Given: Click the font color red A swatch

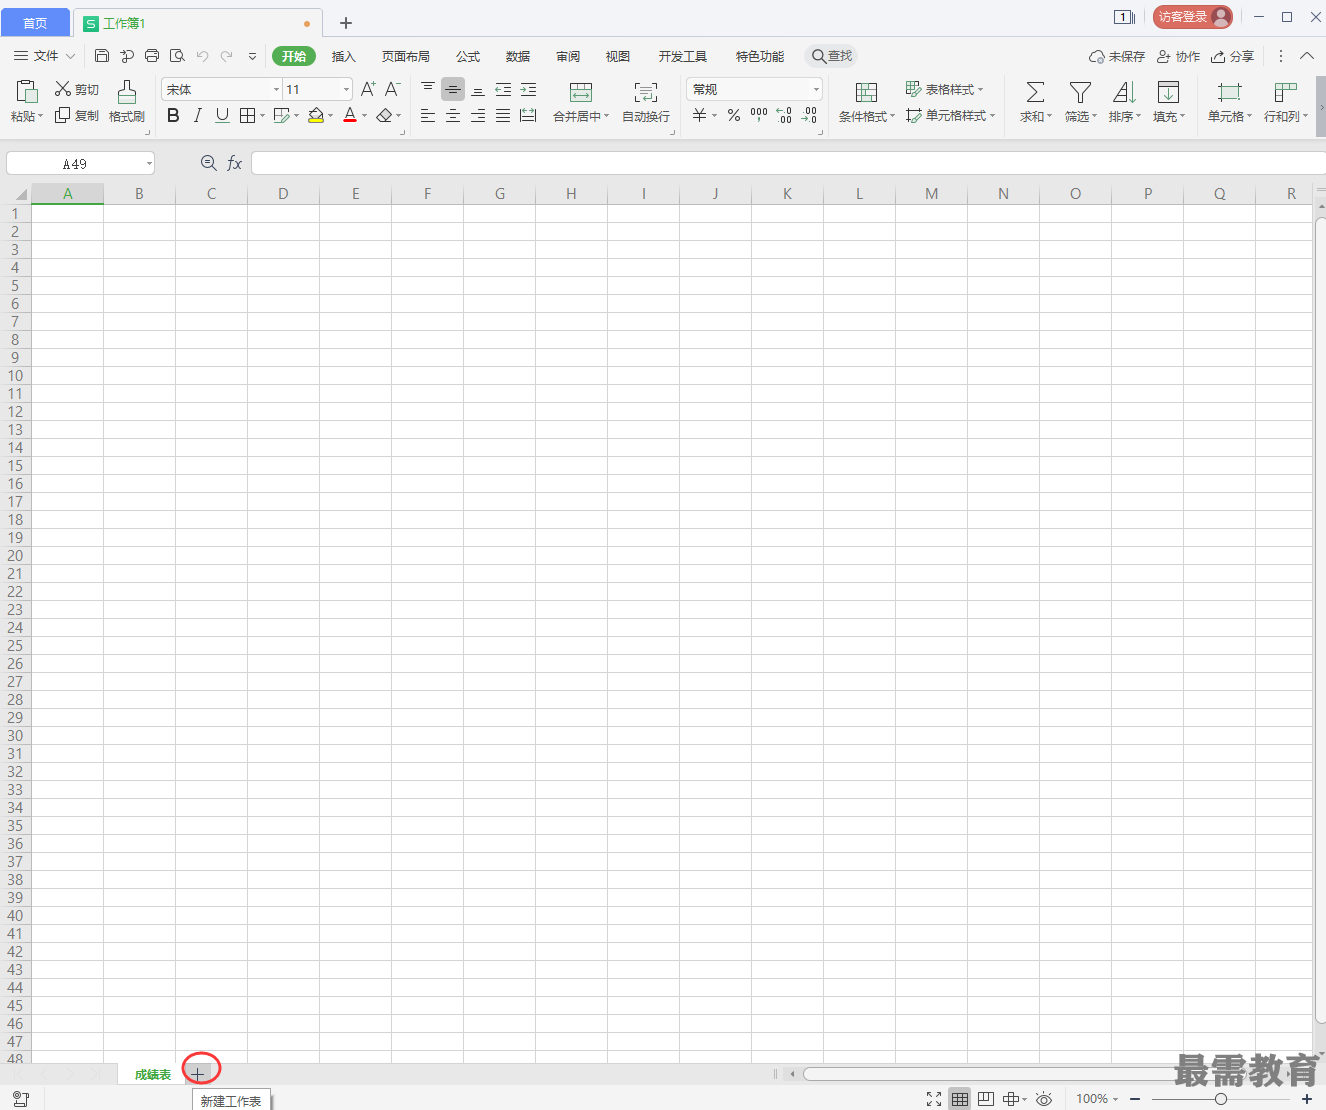Looking at the screenshot, I should pyautogui.click(x=350, y=116).
